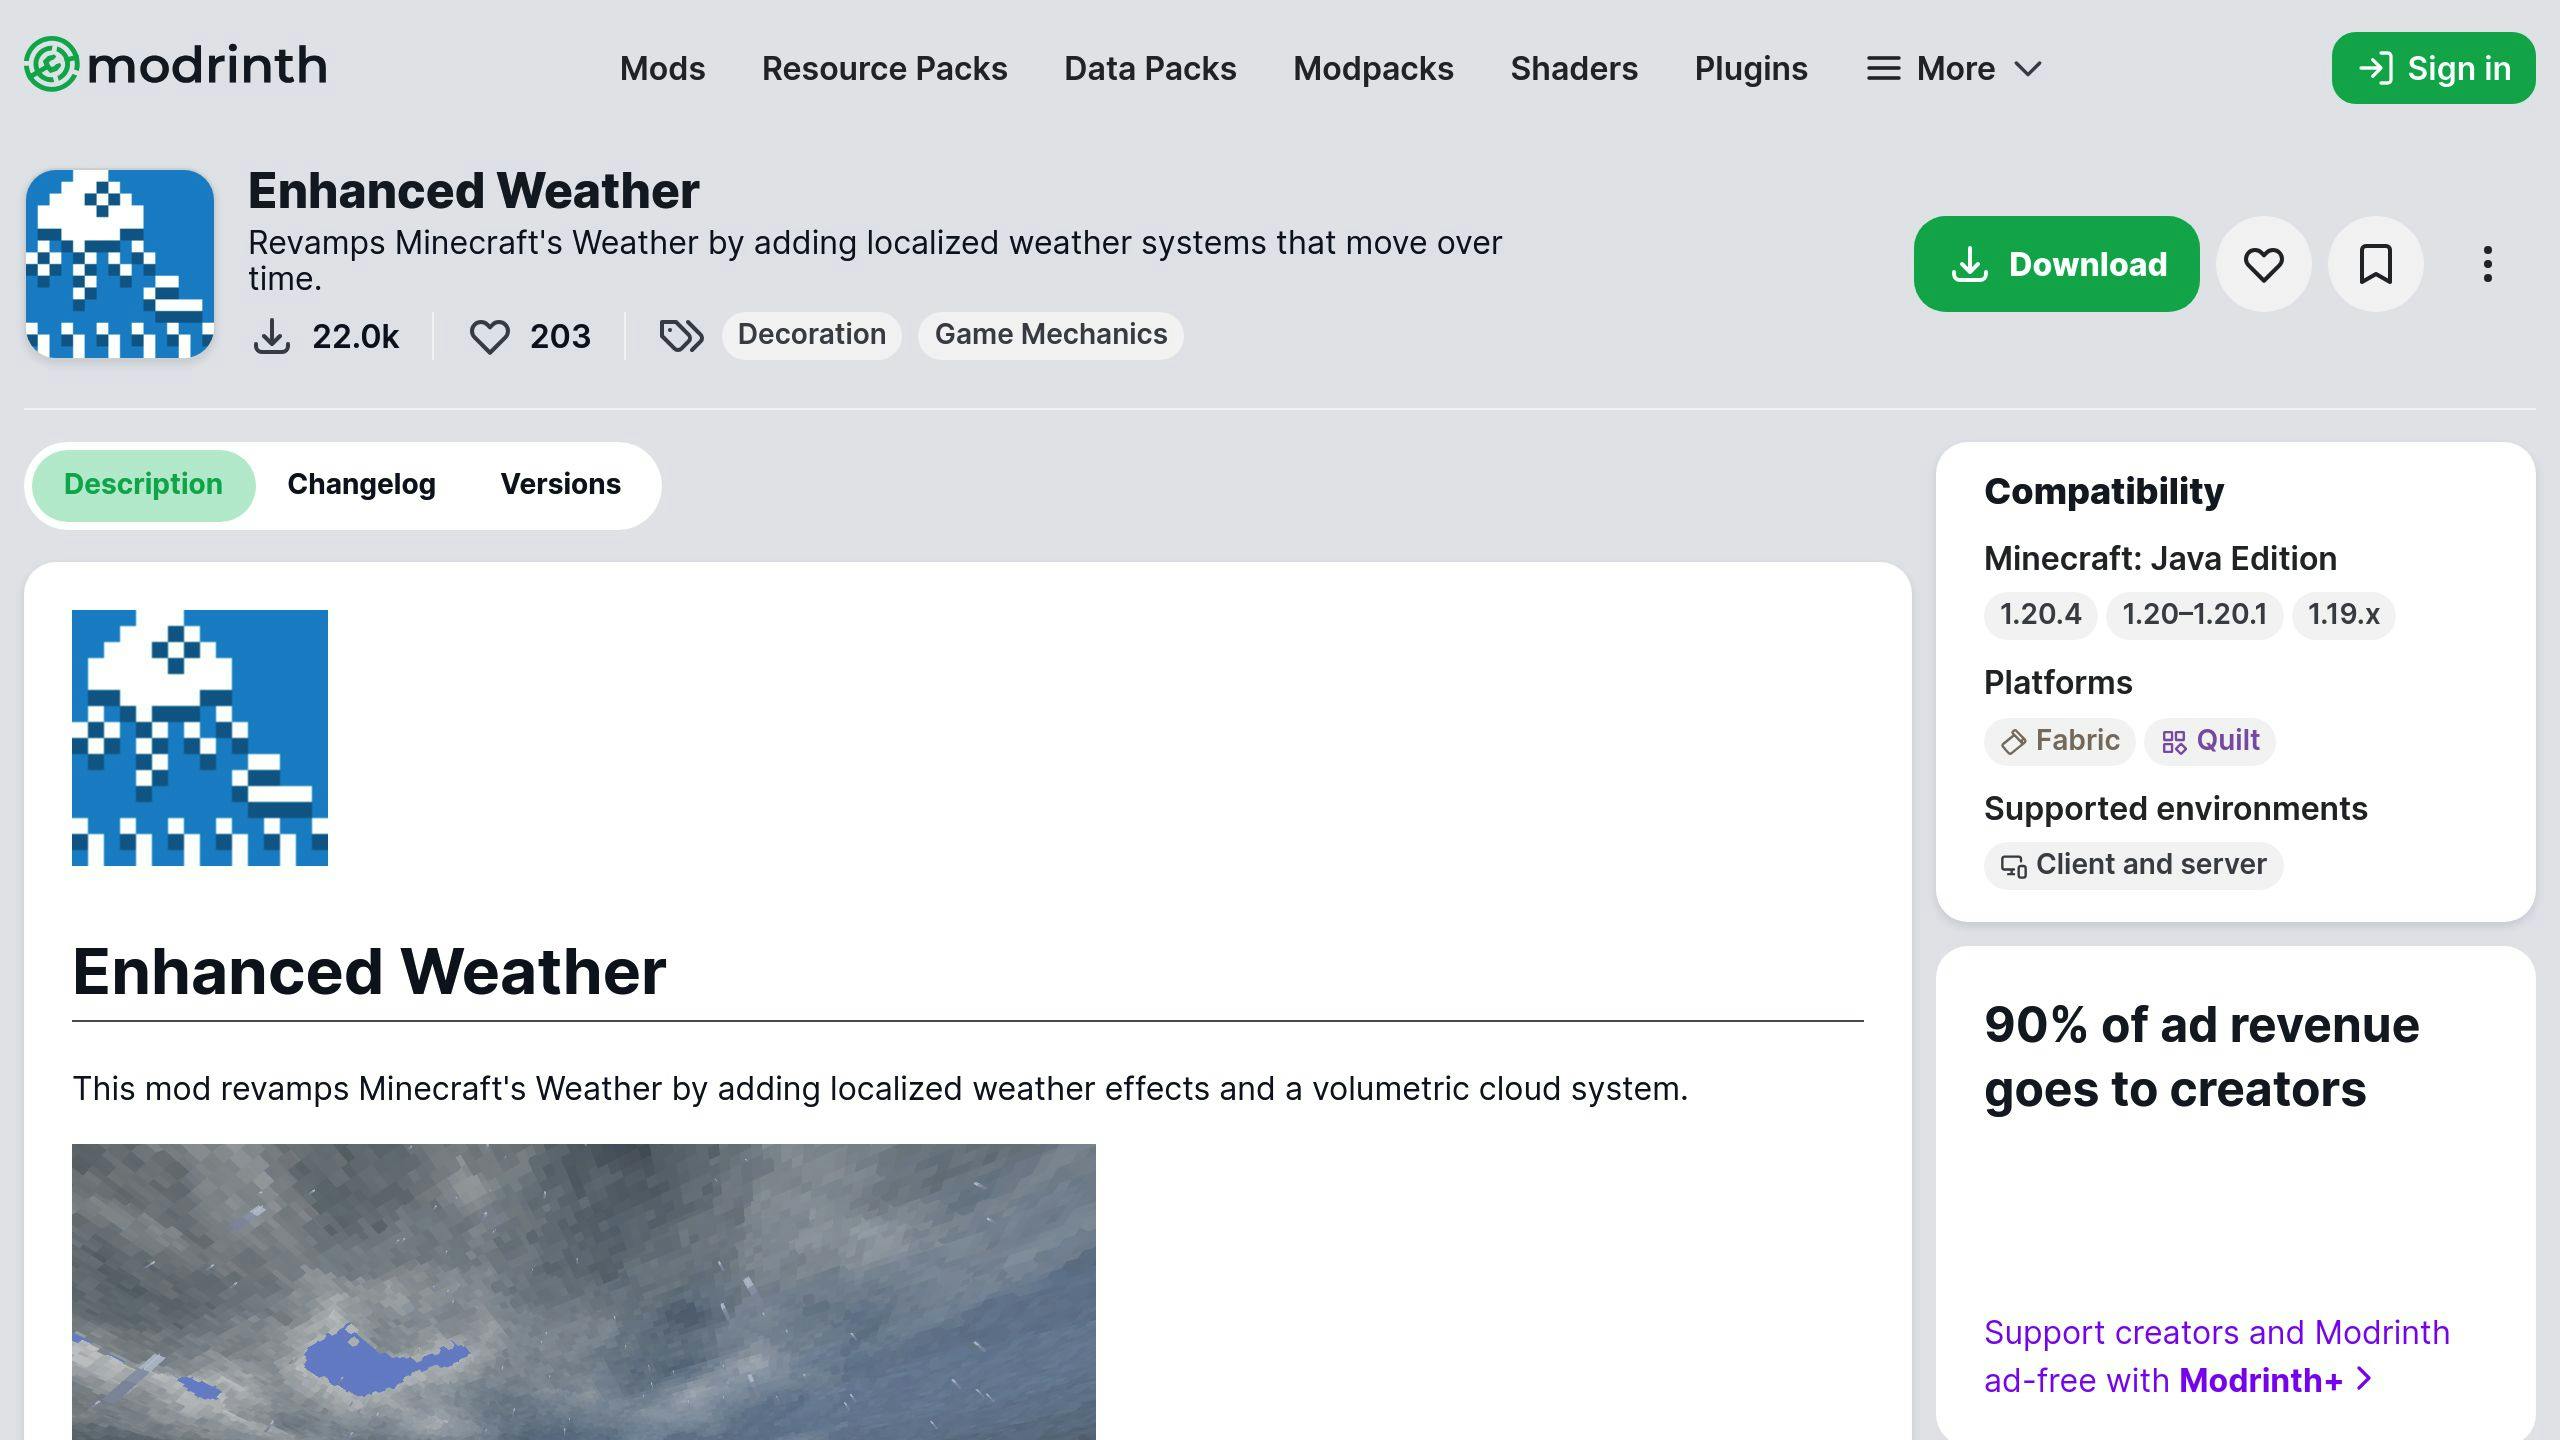Click the 'Compatibility' heading
The height and width of the screenshot is (1440, 2560).
tap(2104, 491)
